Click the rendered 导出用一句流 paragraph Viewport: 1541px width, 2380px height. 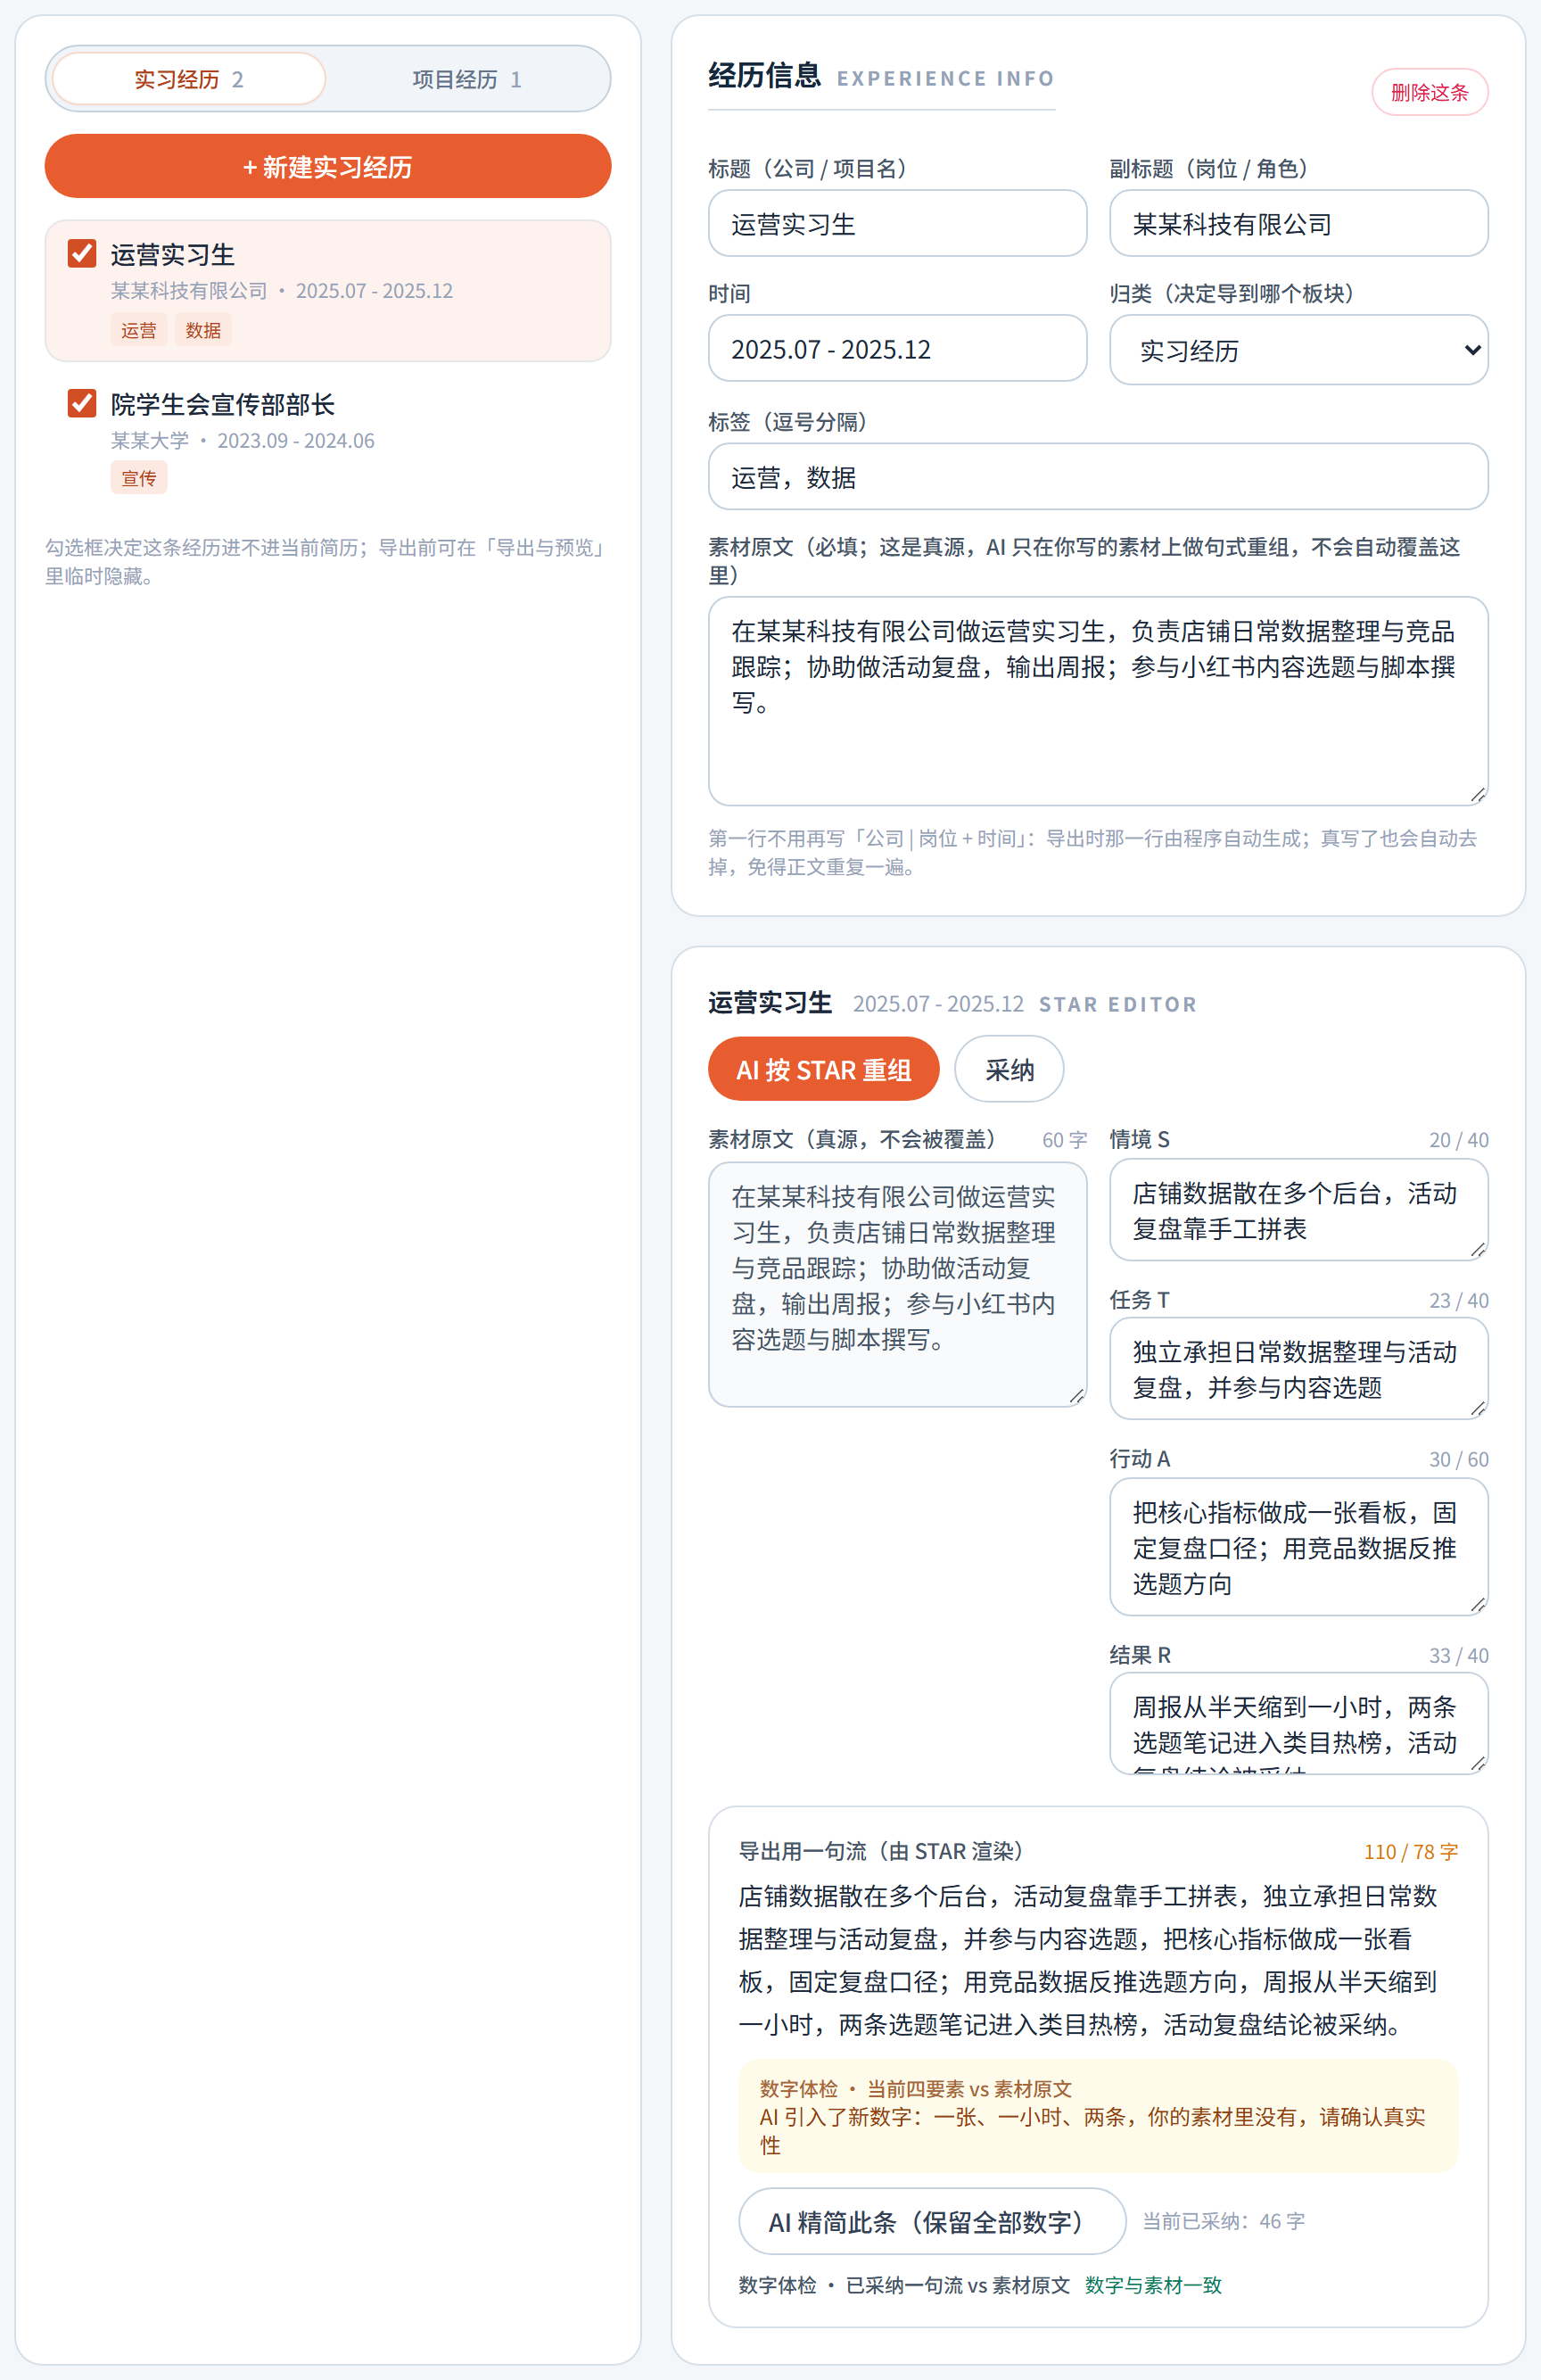point(1098,1960)
